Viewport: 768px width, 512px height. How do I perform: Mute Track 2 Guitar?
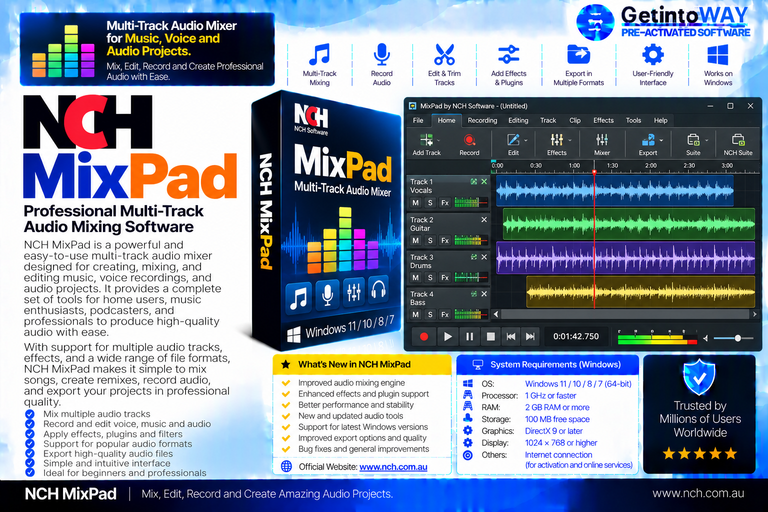415,240
